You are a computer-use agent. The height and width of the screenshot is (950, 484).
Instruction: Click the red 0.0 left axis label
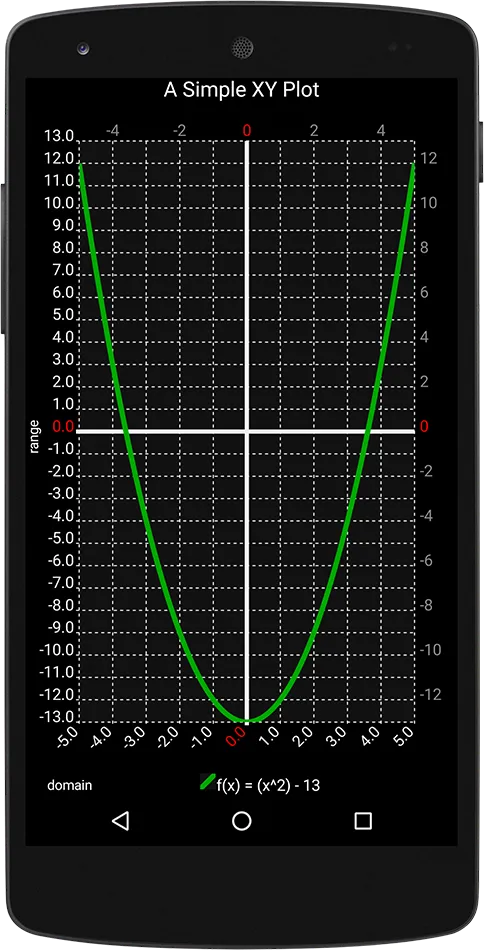click(63, 427)
